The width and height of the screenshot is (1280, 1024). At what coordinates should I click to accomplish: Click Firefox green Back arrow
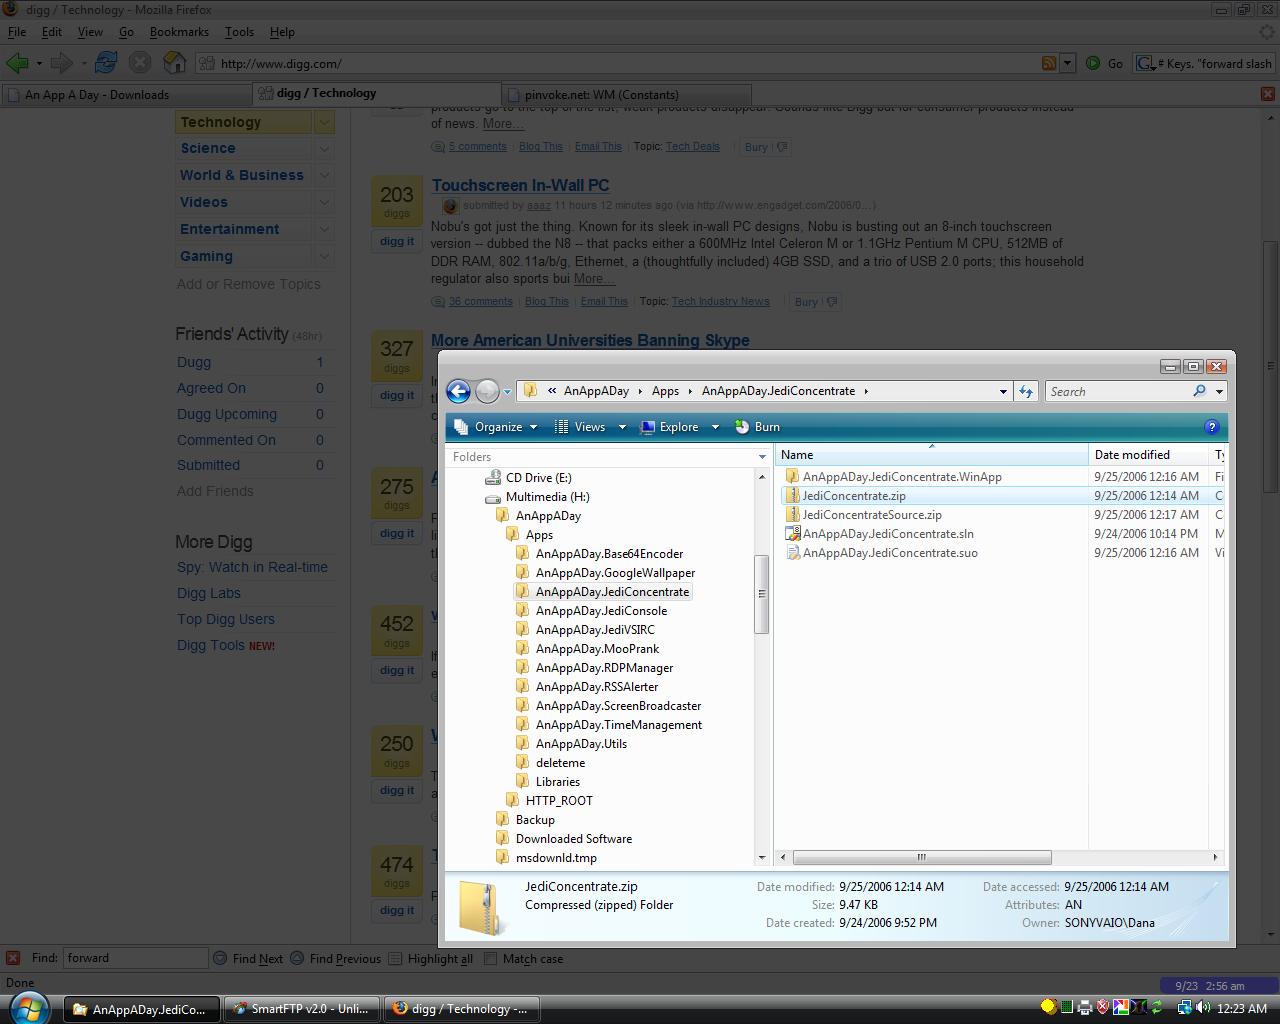[x=17, y=63]
